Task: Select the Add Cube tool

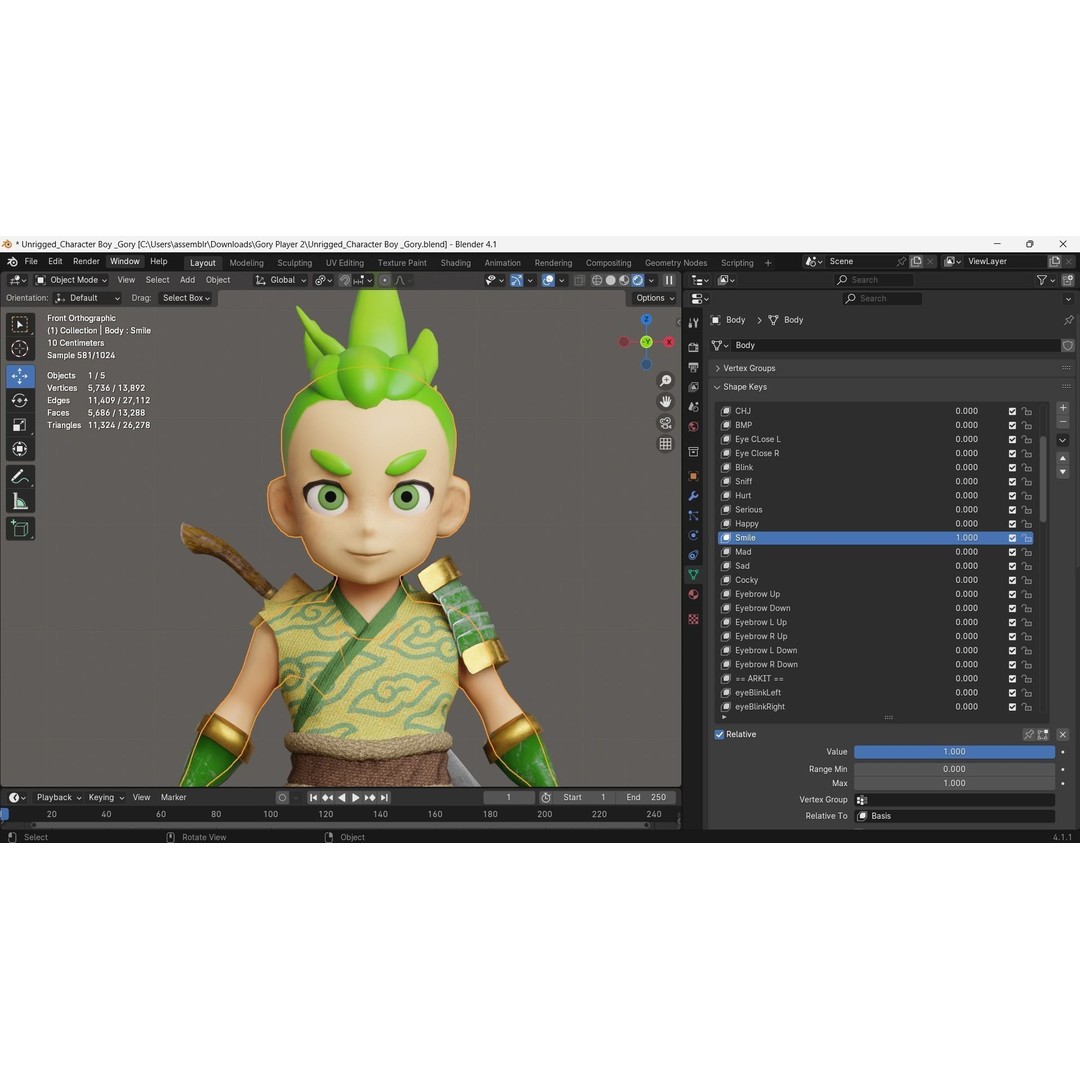Action: point(20,528)
